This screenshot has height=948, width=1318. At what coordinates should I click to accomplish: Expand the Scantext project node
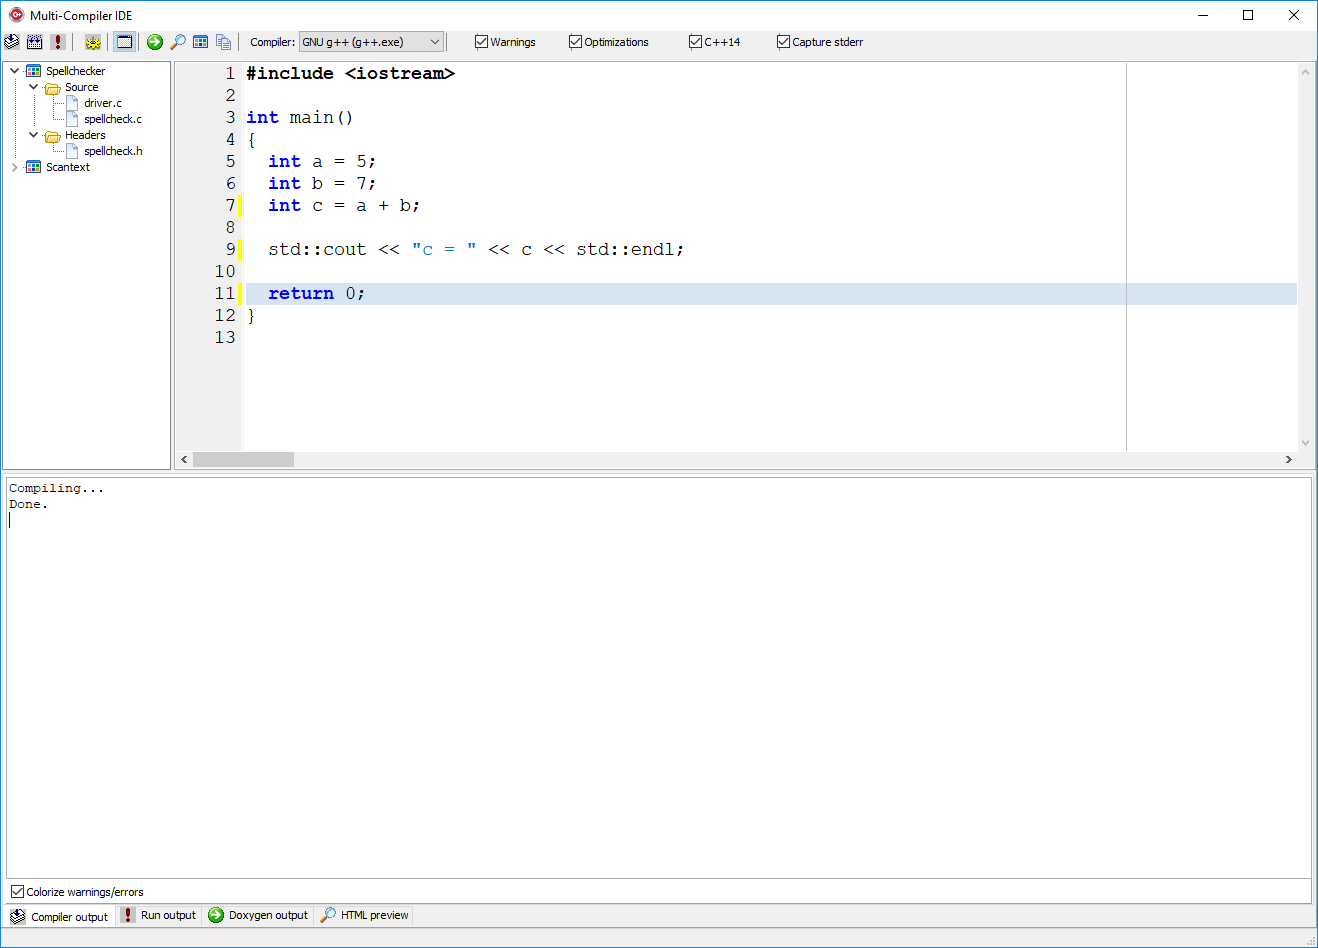[x=14, y=167]
